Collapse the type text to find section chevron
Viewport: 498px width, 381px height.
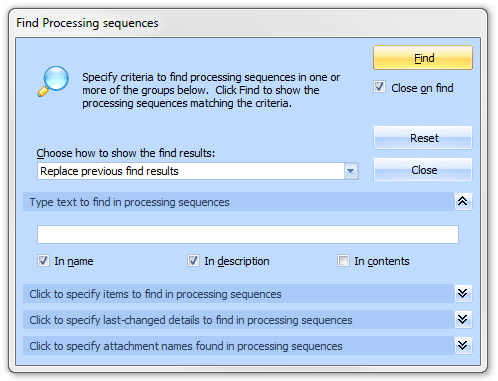[463, 201]
